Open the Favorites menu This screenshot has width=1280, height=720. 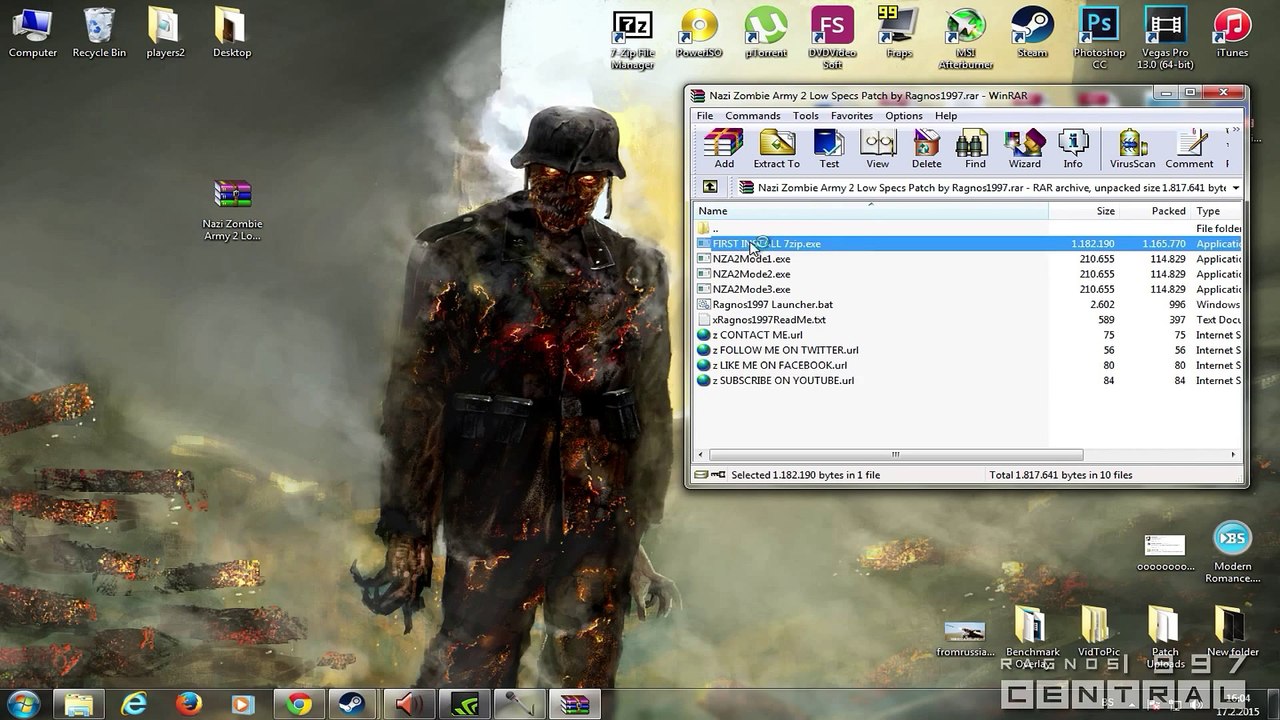tap(852, 116)
